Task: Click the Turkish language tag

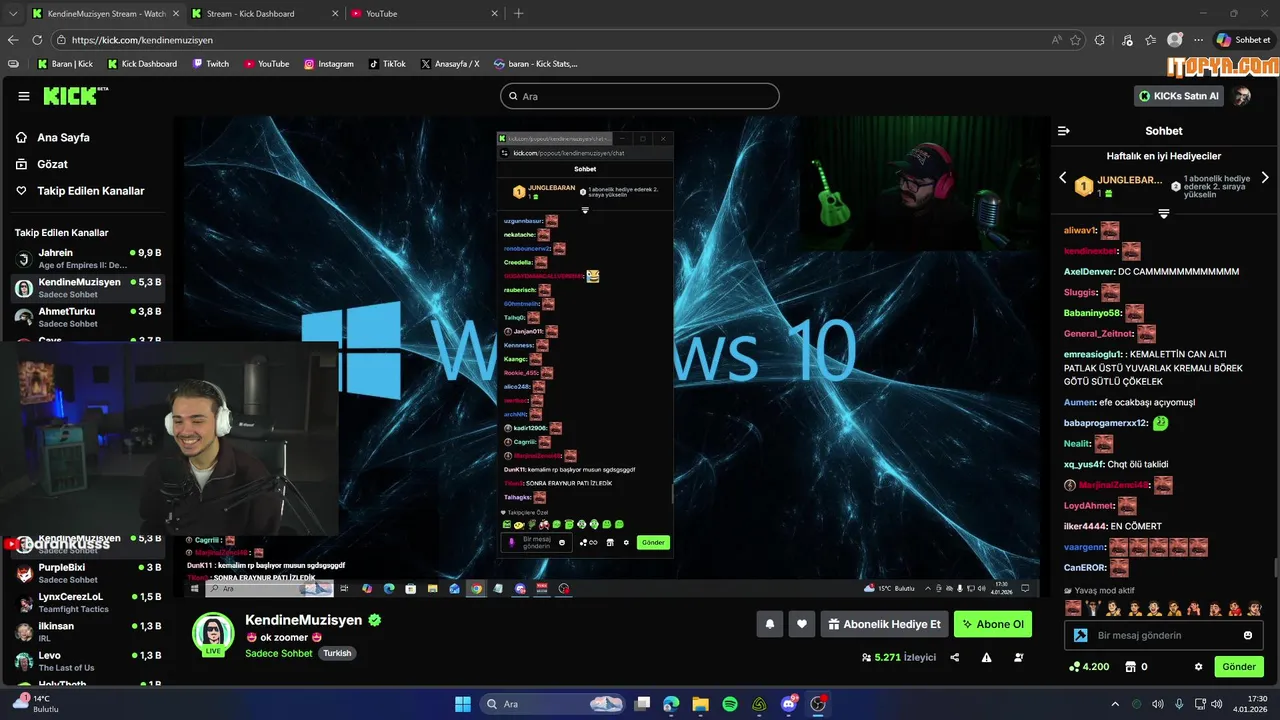Action: [x=337, y=653]
